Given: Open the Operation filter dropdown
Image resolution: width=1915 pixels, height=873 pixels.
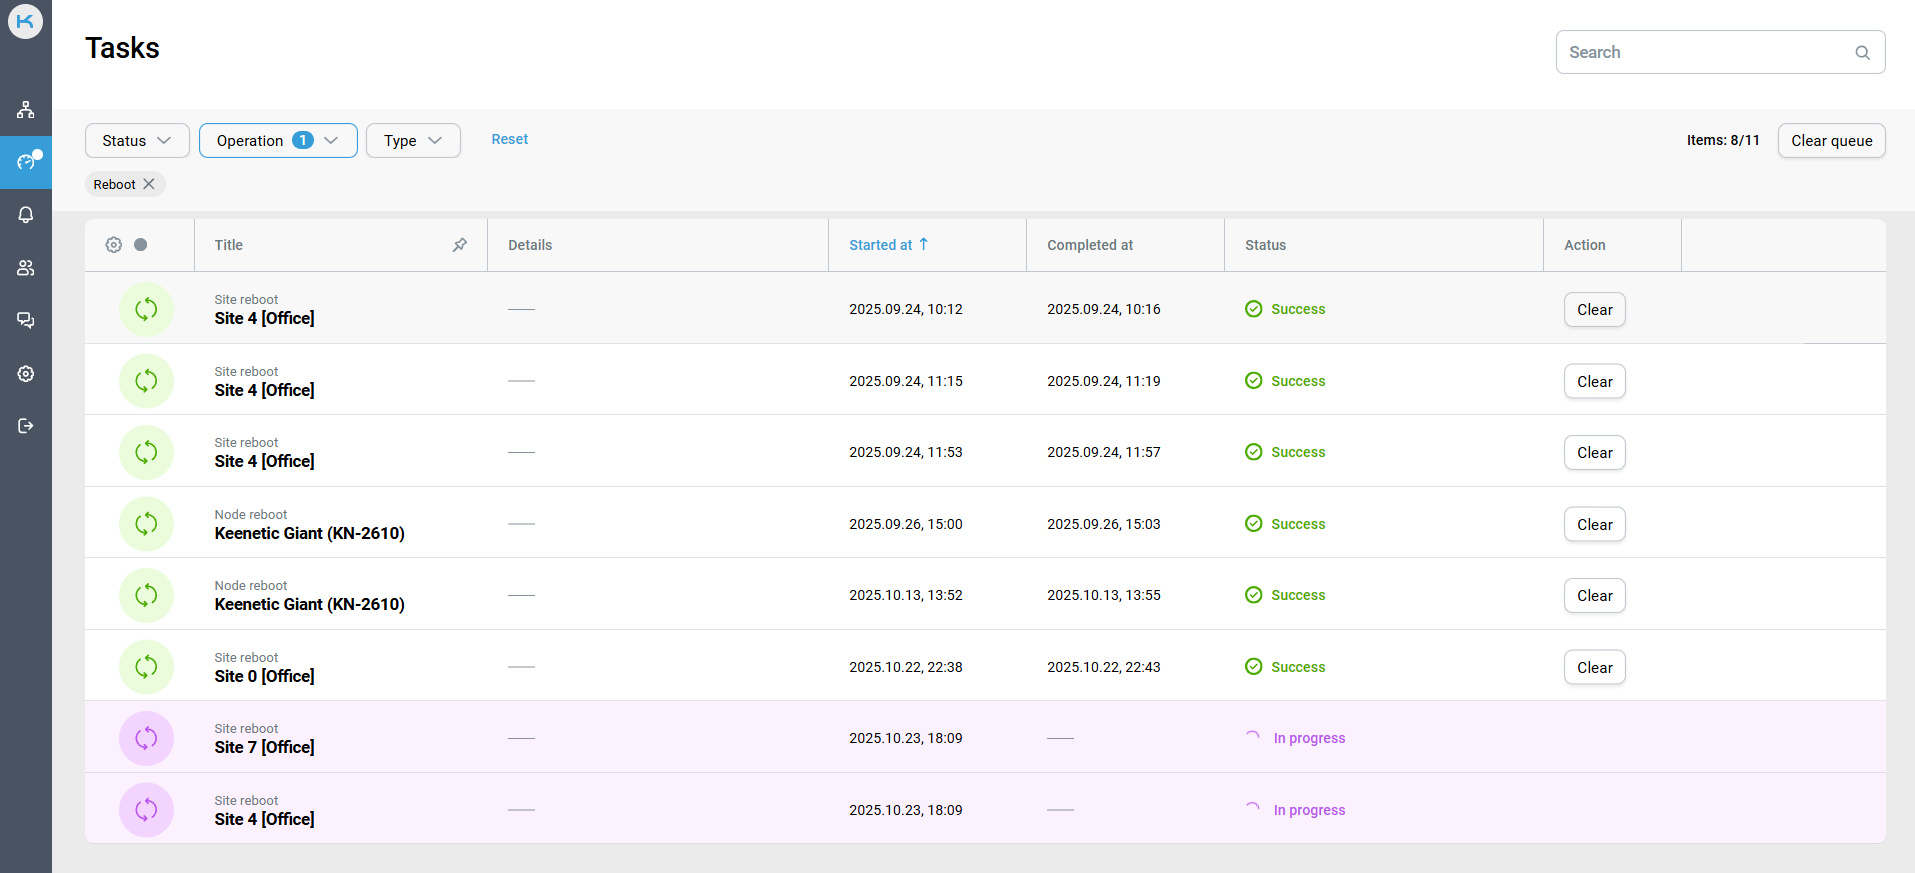Looking at the screenshot, I should tap(278, 141).
